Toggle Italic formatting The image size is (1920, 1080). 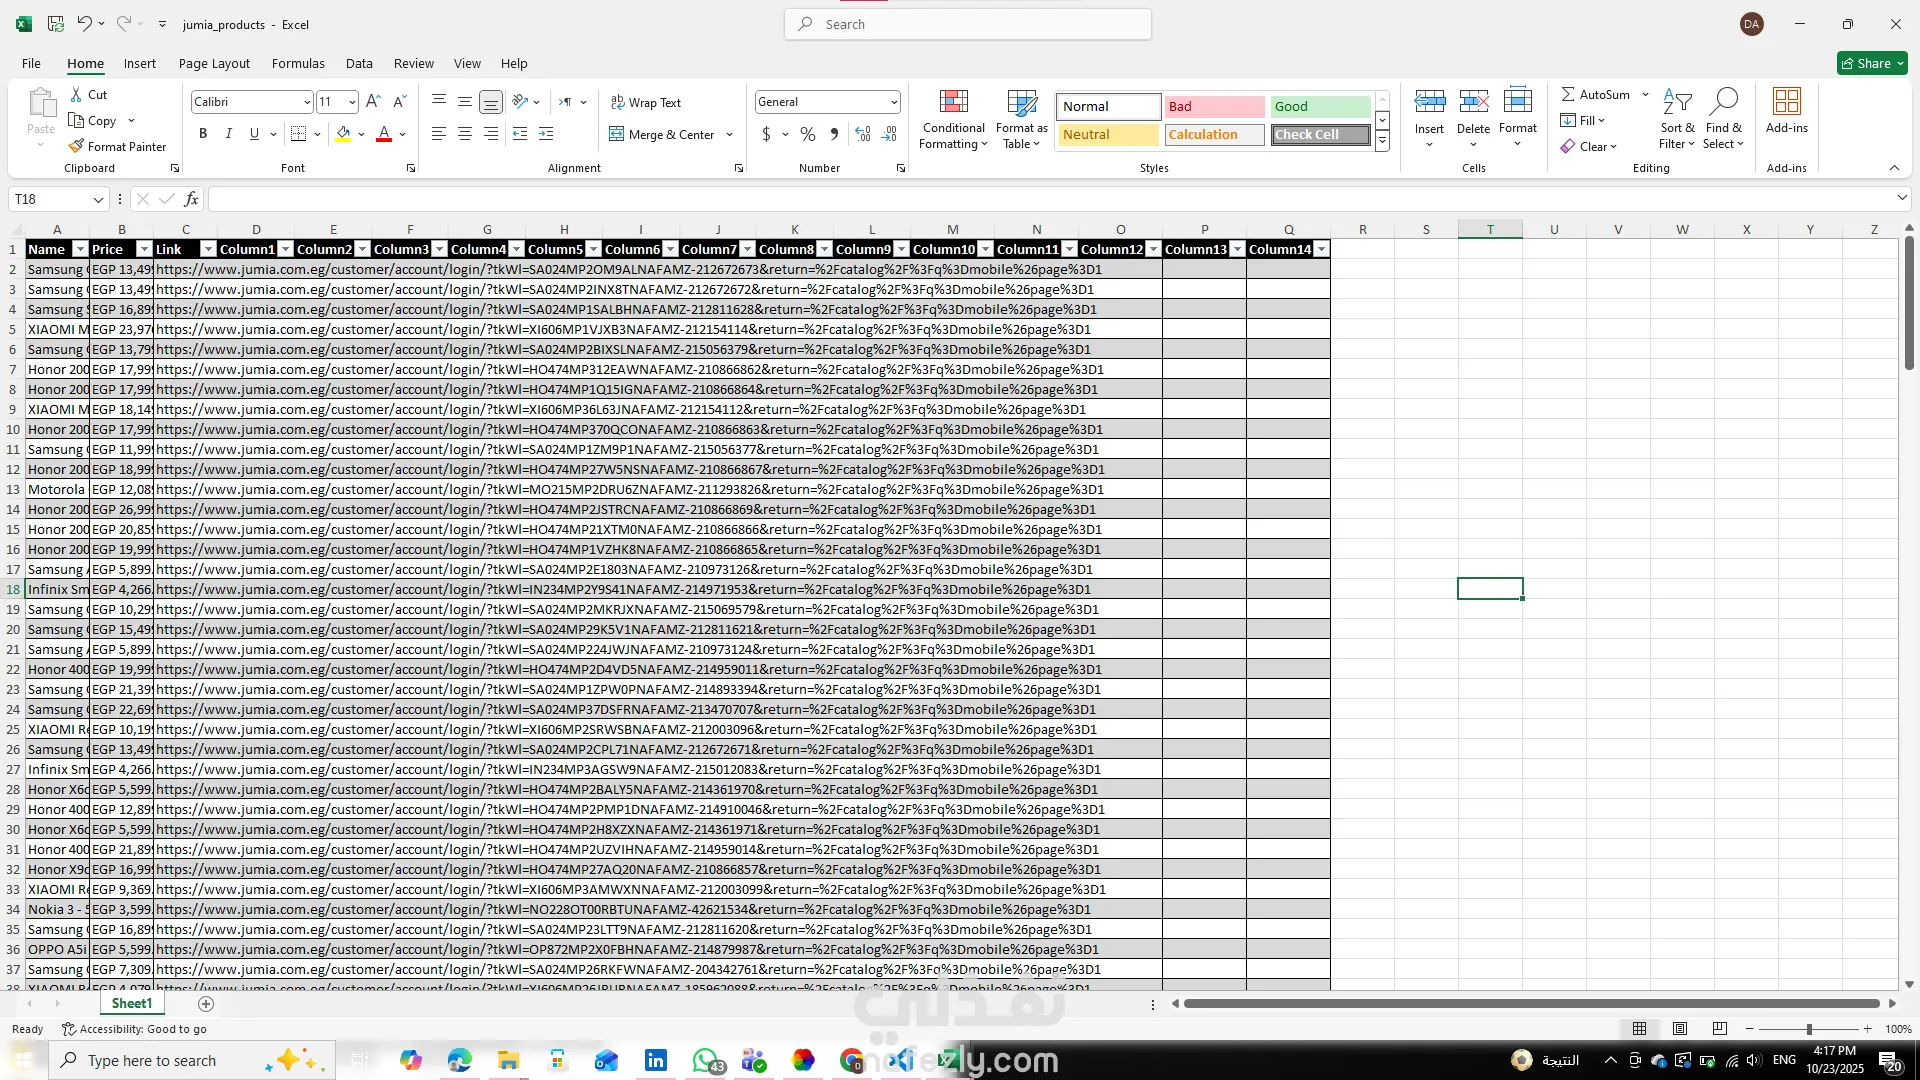[x=228, y=134]
